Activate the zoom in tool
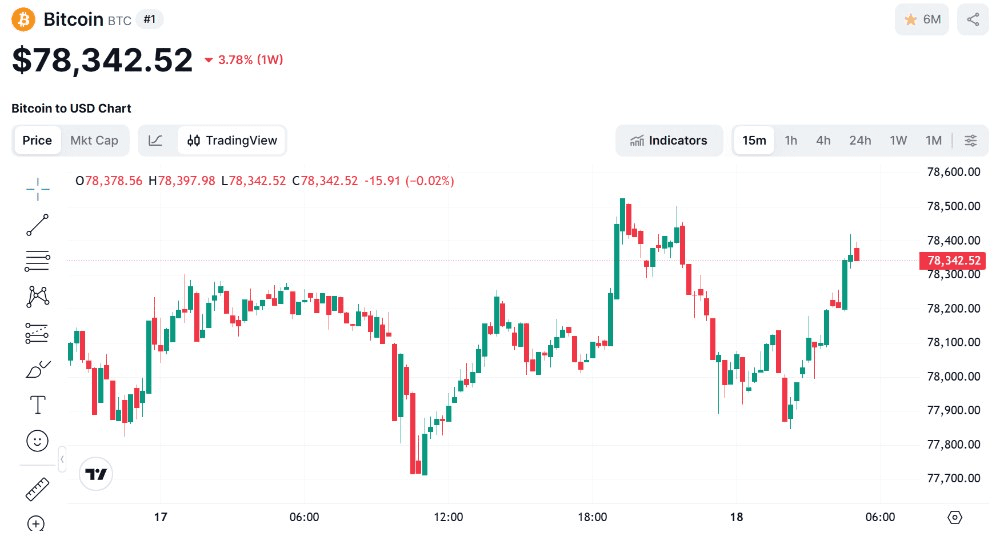 click(x=36, y=524)
